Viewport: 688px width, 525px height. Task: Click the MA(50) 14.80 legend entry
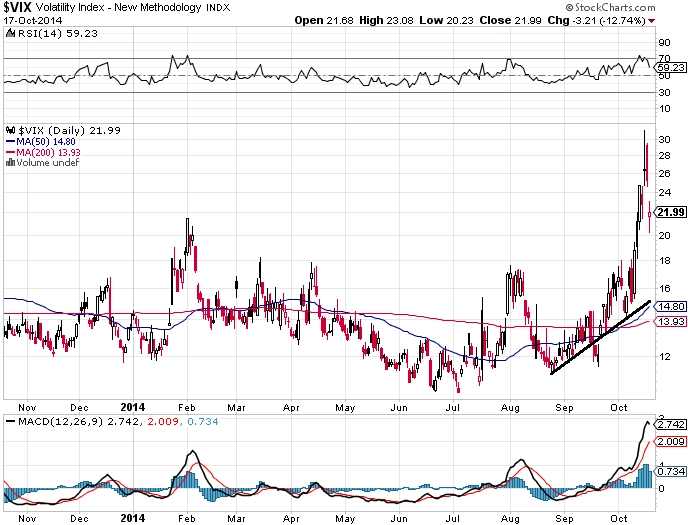(x=46, y=142)
